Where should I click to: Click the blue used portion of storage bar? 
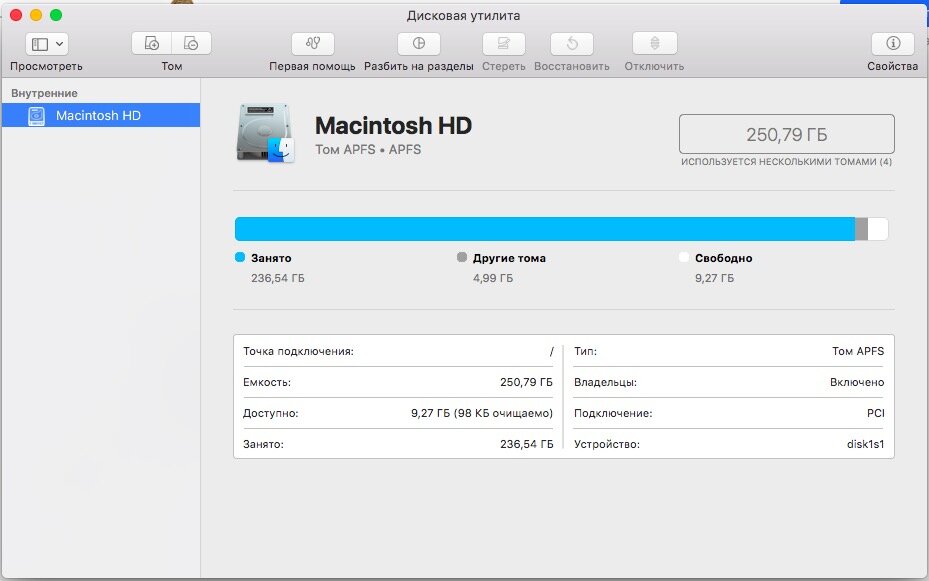544,229
